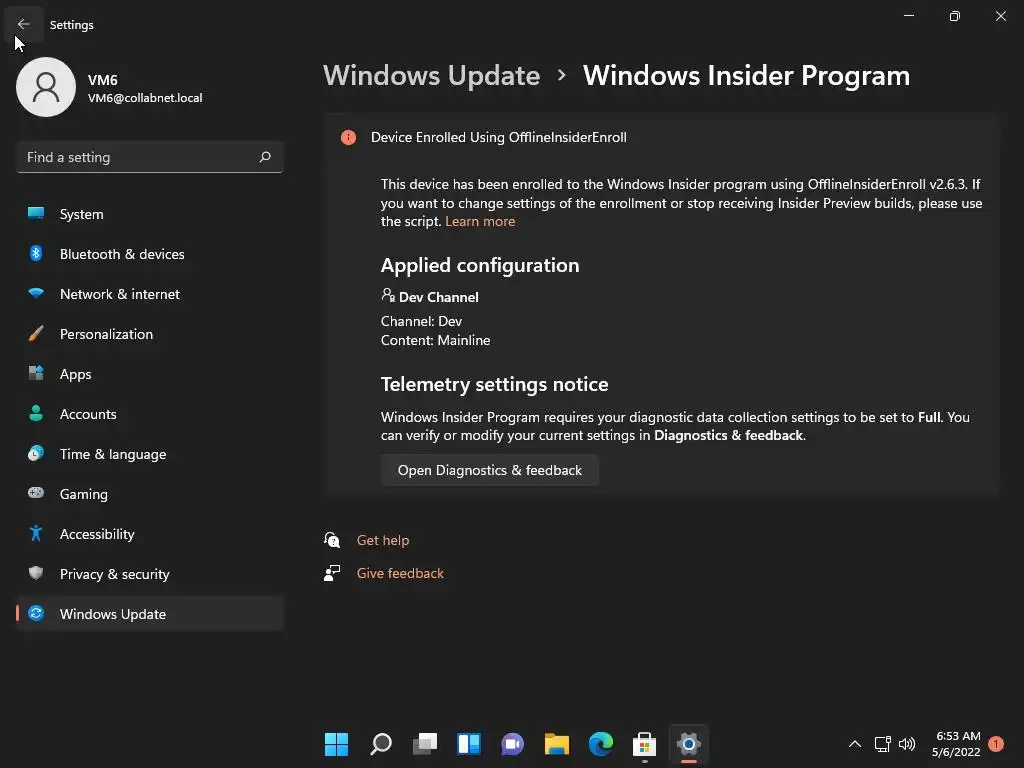Focus the Find a setting search field
This screenshot has width=1024, height=768.
(150, 157)
